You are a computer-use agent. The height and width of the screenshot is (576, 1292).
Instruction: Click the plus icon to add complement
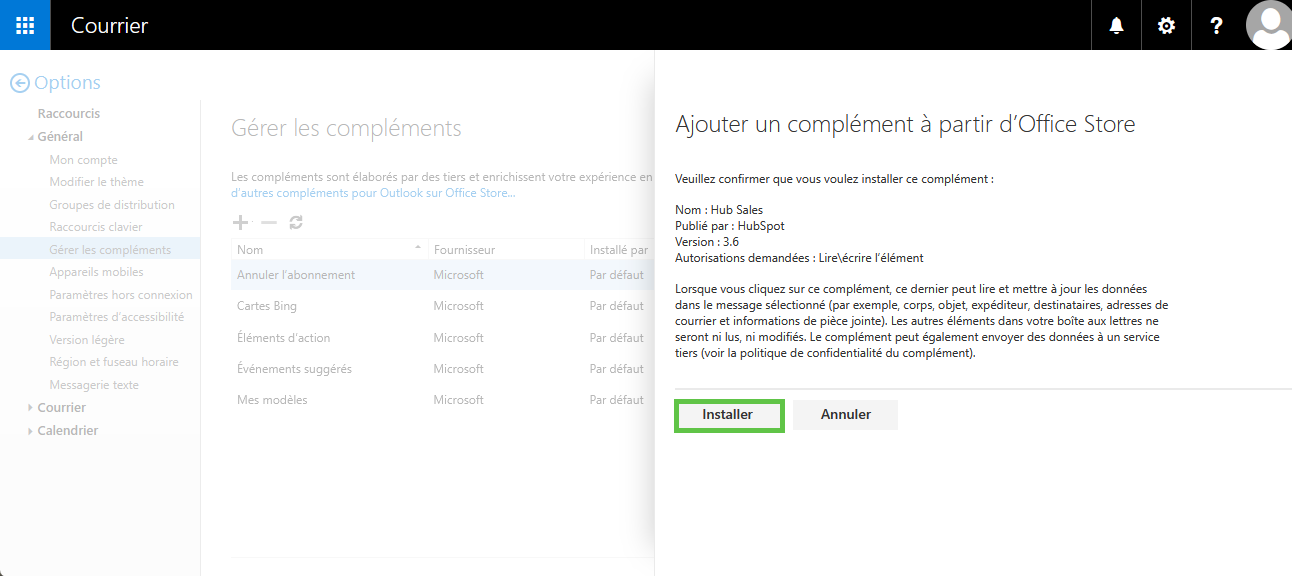click(240, 222)
